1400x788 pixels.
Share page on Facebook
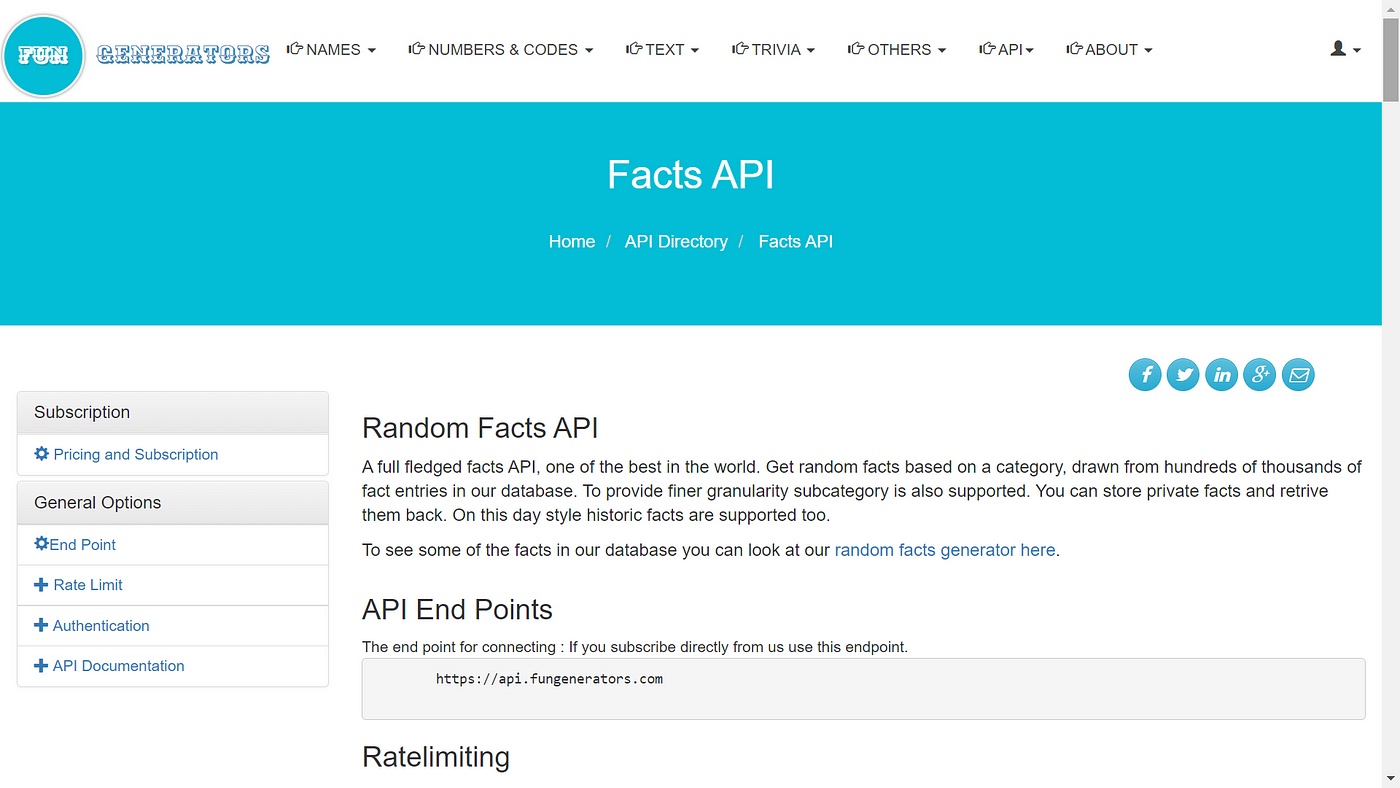(1145, 375)
